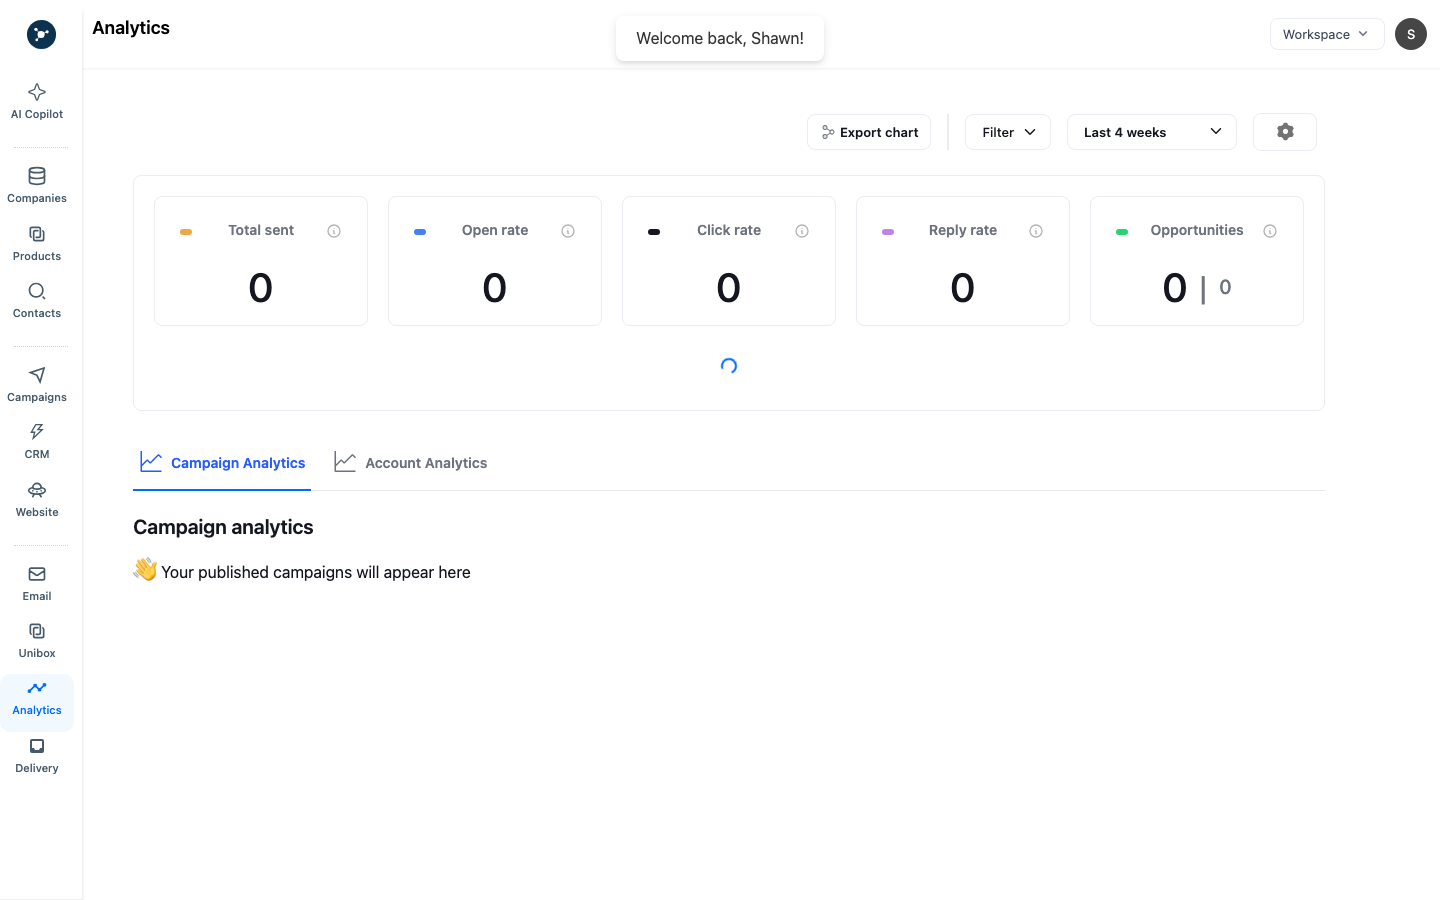Navigate to Campaigns
This screenshot has width=1440, height=900.
(37, 384)
